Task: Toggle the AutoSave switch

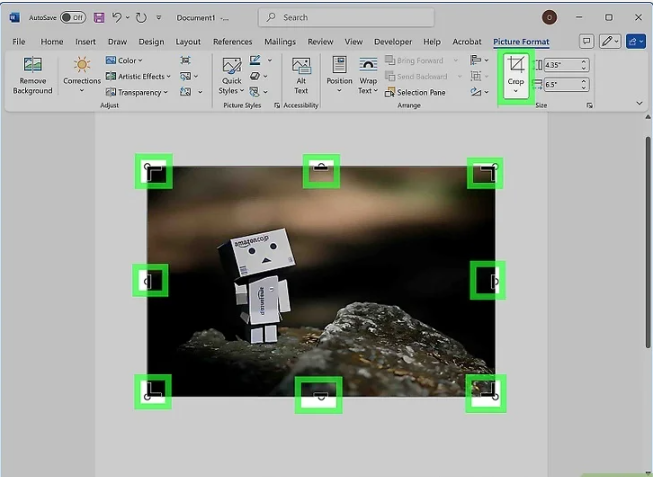Action: 73,17
